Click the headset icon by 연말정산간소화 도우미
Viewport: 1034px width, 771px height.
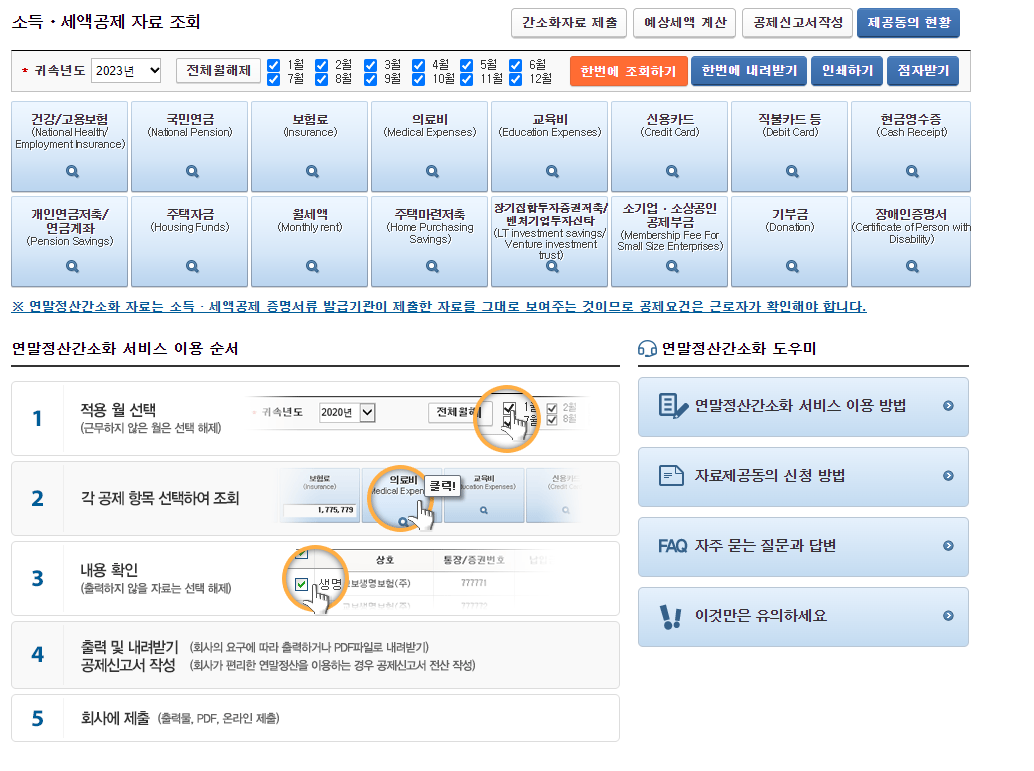coord(647,348)
